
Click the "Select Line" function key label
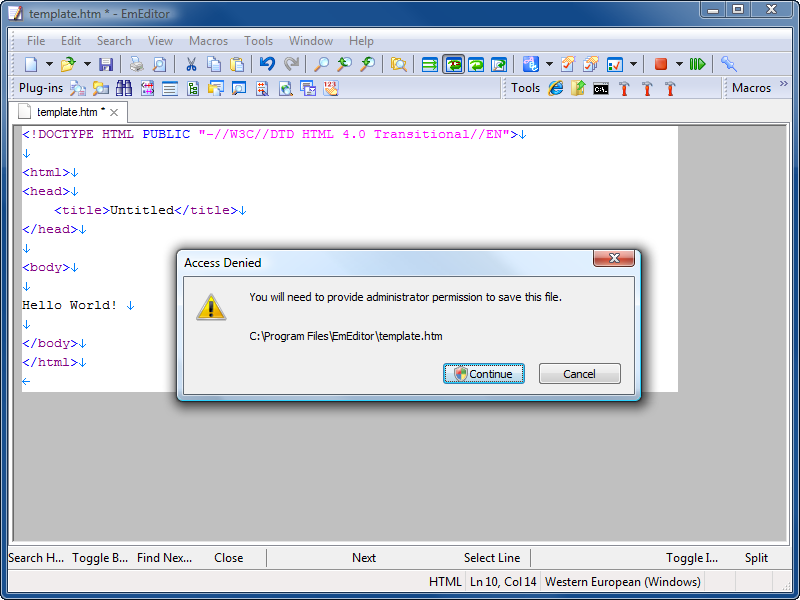pyautogui.click(x=492, y=558)
